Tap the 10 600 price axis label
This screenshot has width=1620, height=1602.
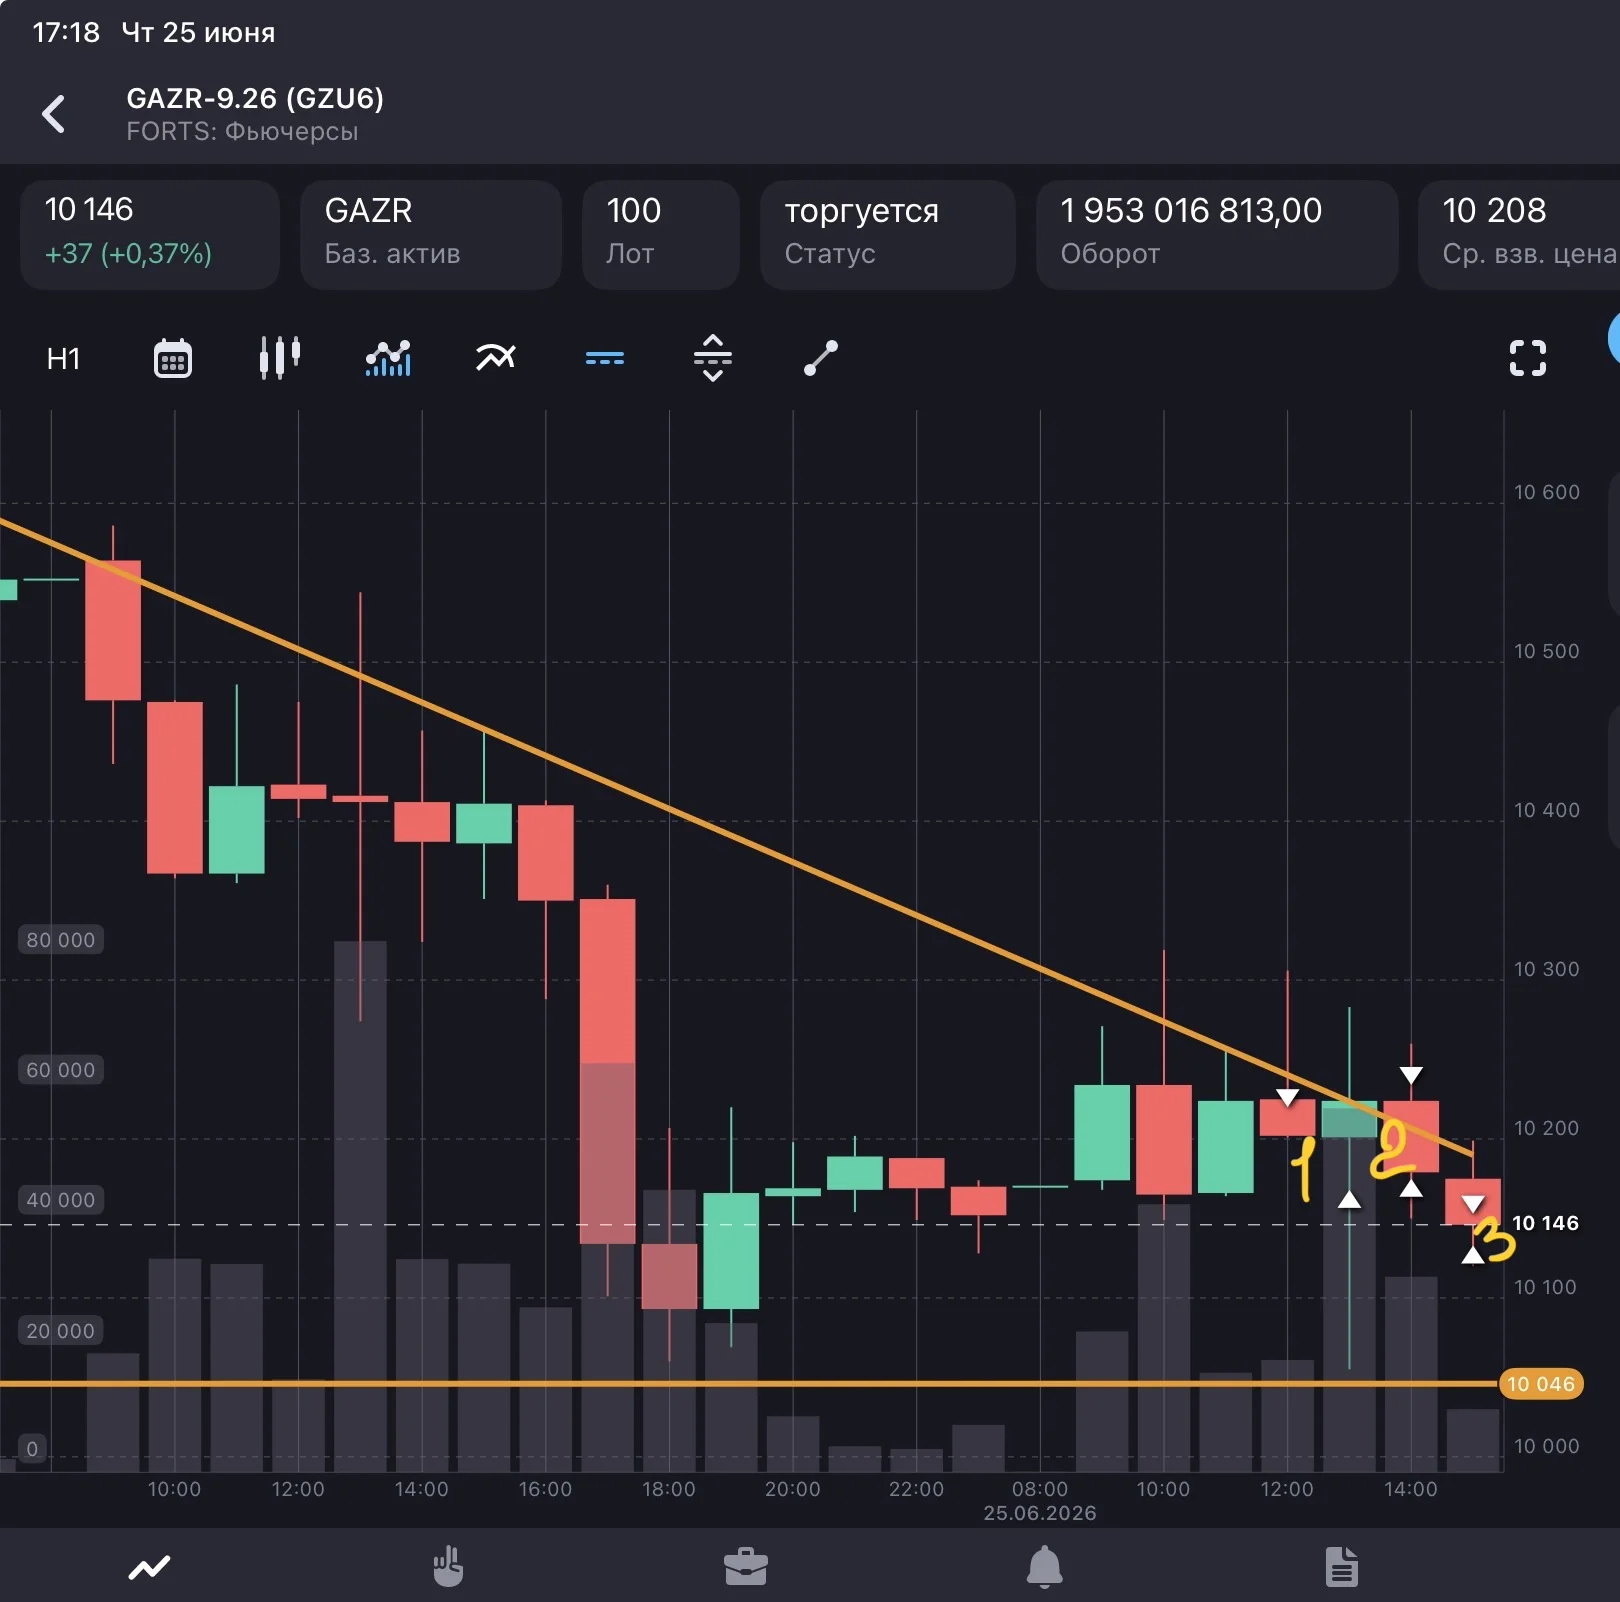coord(1547,492)
